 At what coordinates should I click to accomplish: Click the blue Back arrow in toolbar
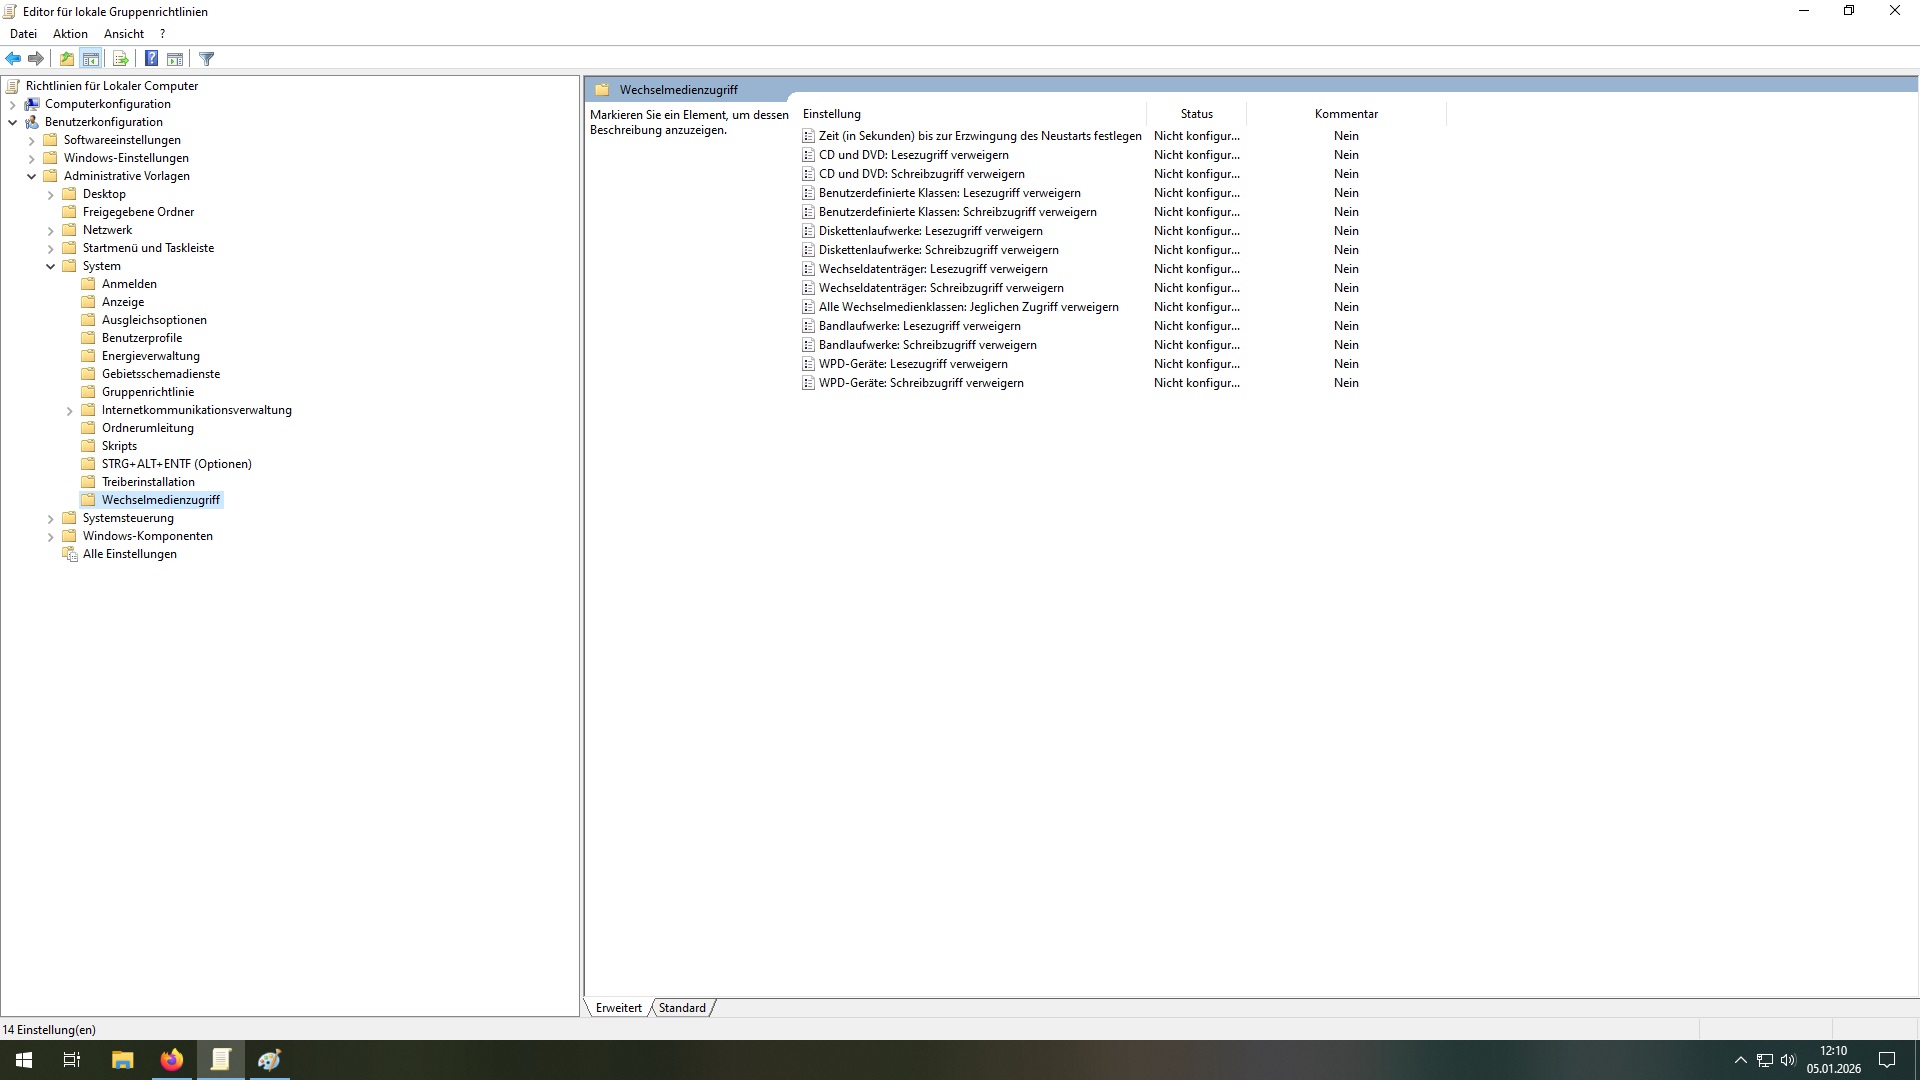coord(13,59)
